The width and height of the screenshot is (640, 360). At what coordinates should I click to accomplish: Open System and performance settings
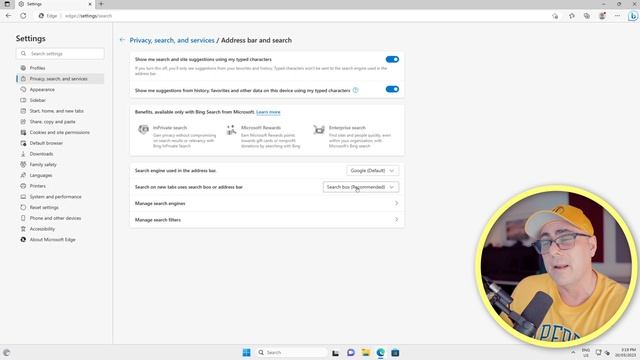click(60, 197)
